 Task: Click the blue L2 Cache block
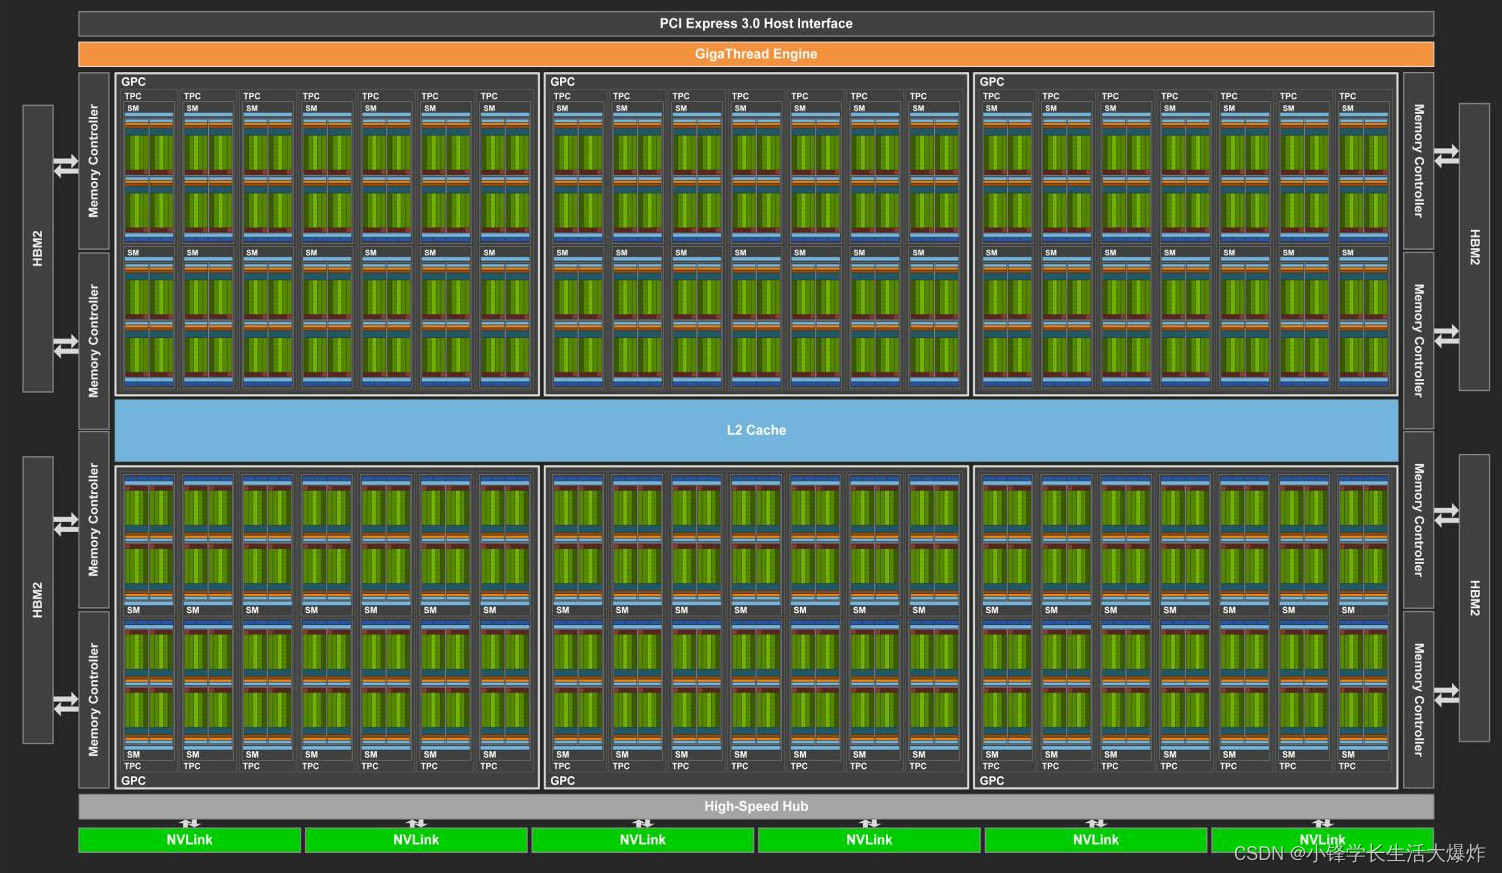(756, 430)
